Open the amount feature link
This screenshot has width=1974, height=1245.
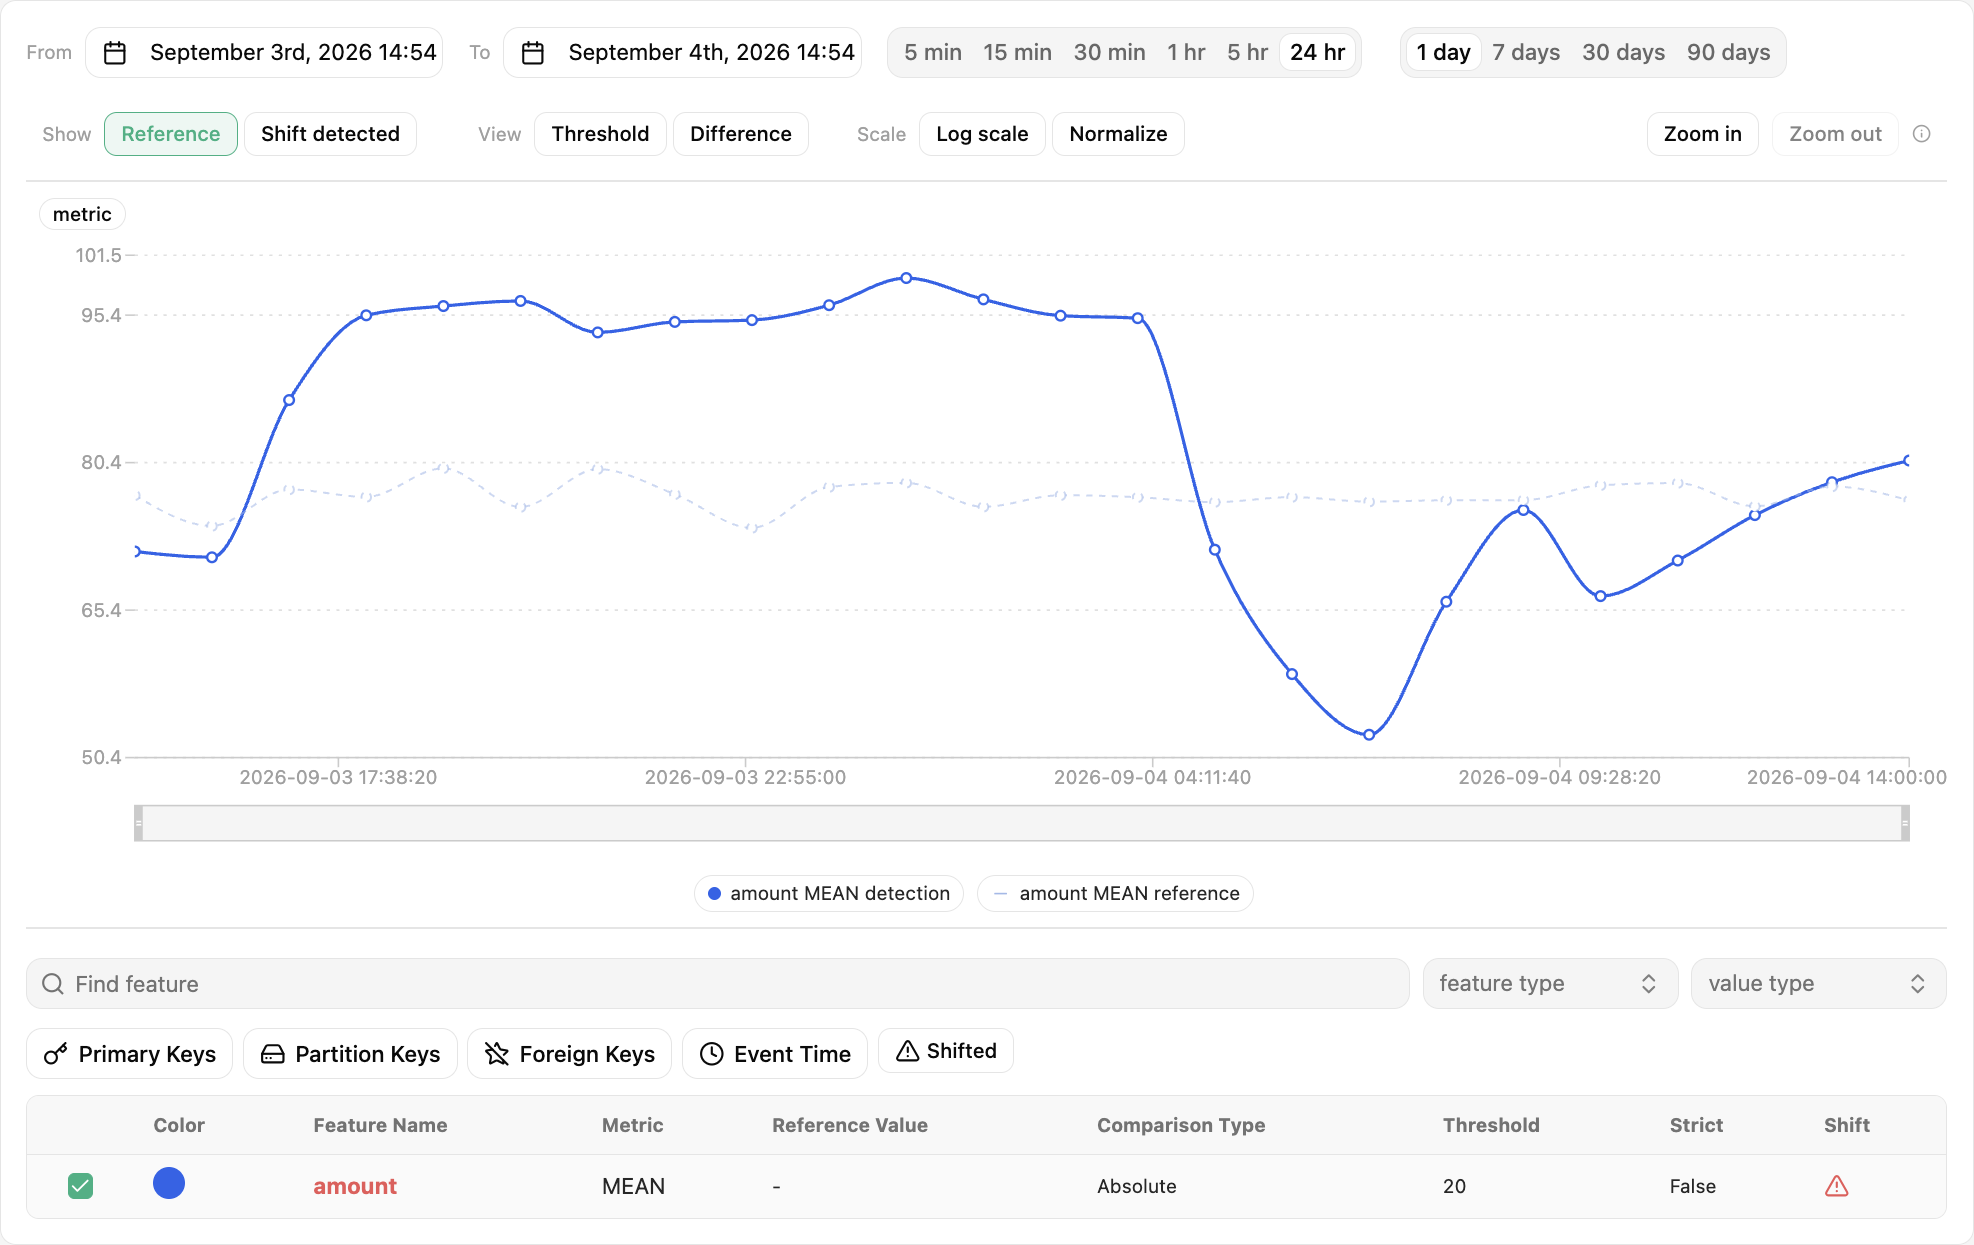[355, 1186]
